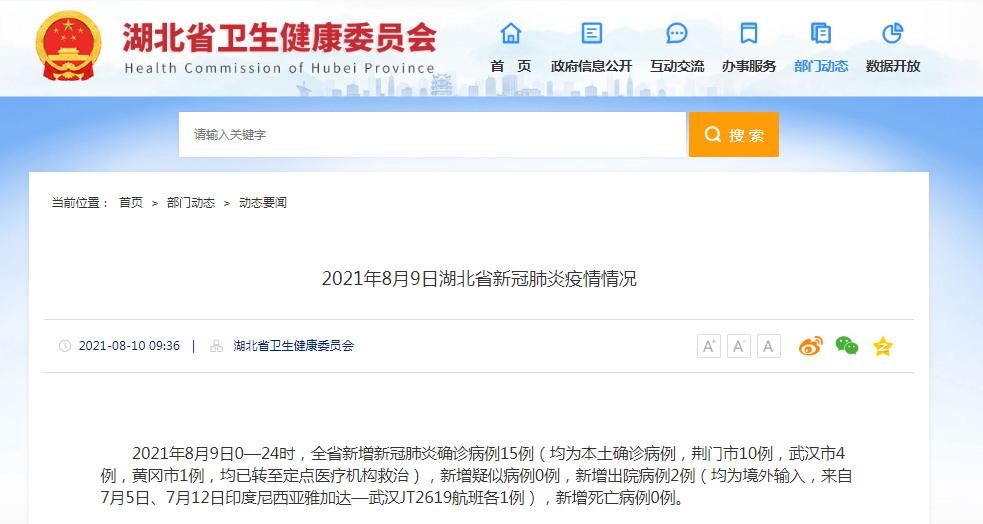983x524 pixels.
Task: Open the 部门动态 navigation tab
Action: pos(821,66)
